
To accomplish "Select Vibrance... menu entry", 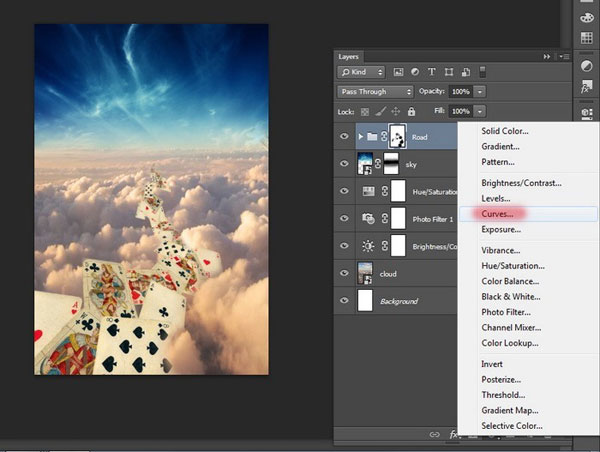I will (x=501, y=250).
